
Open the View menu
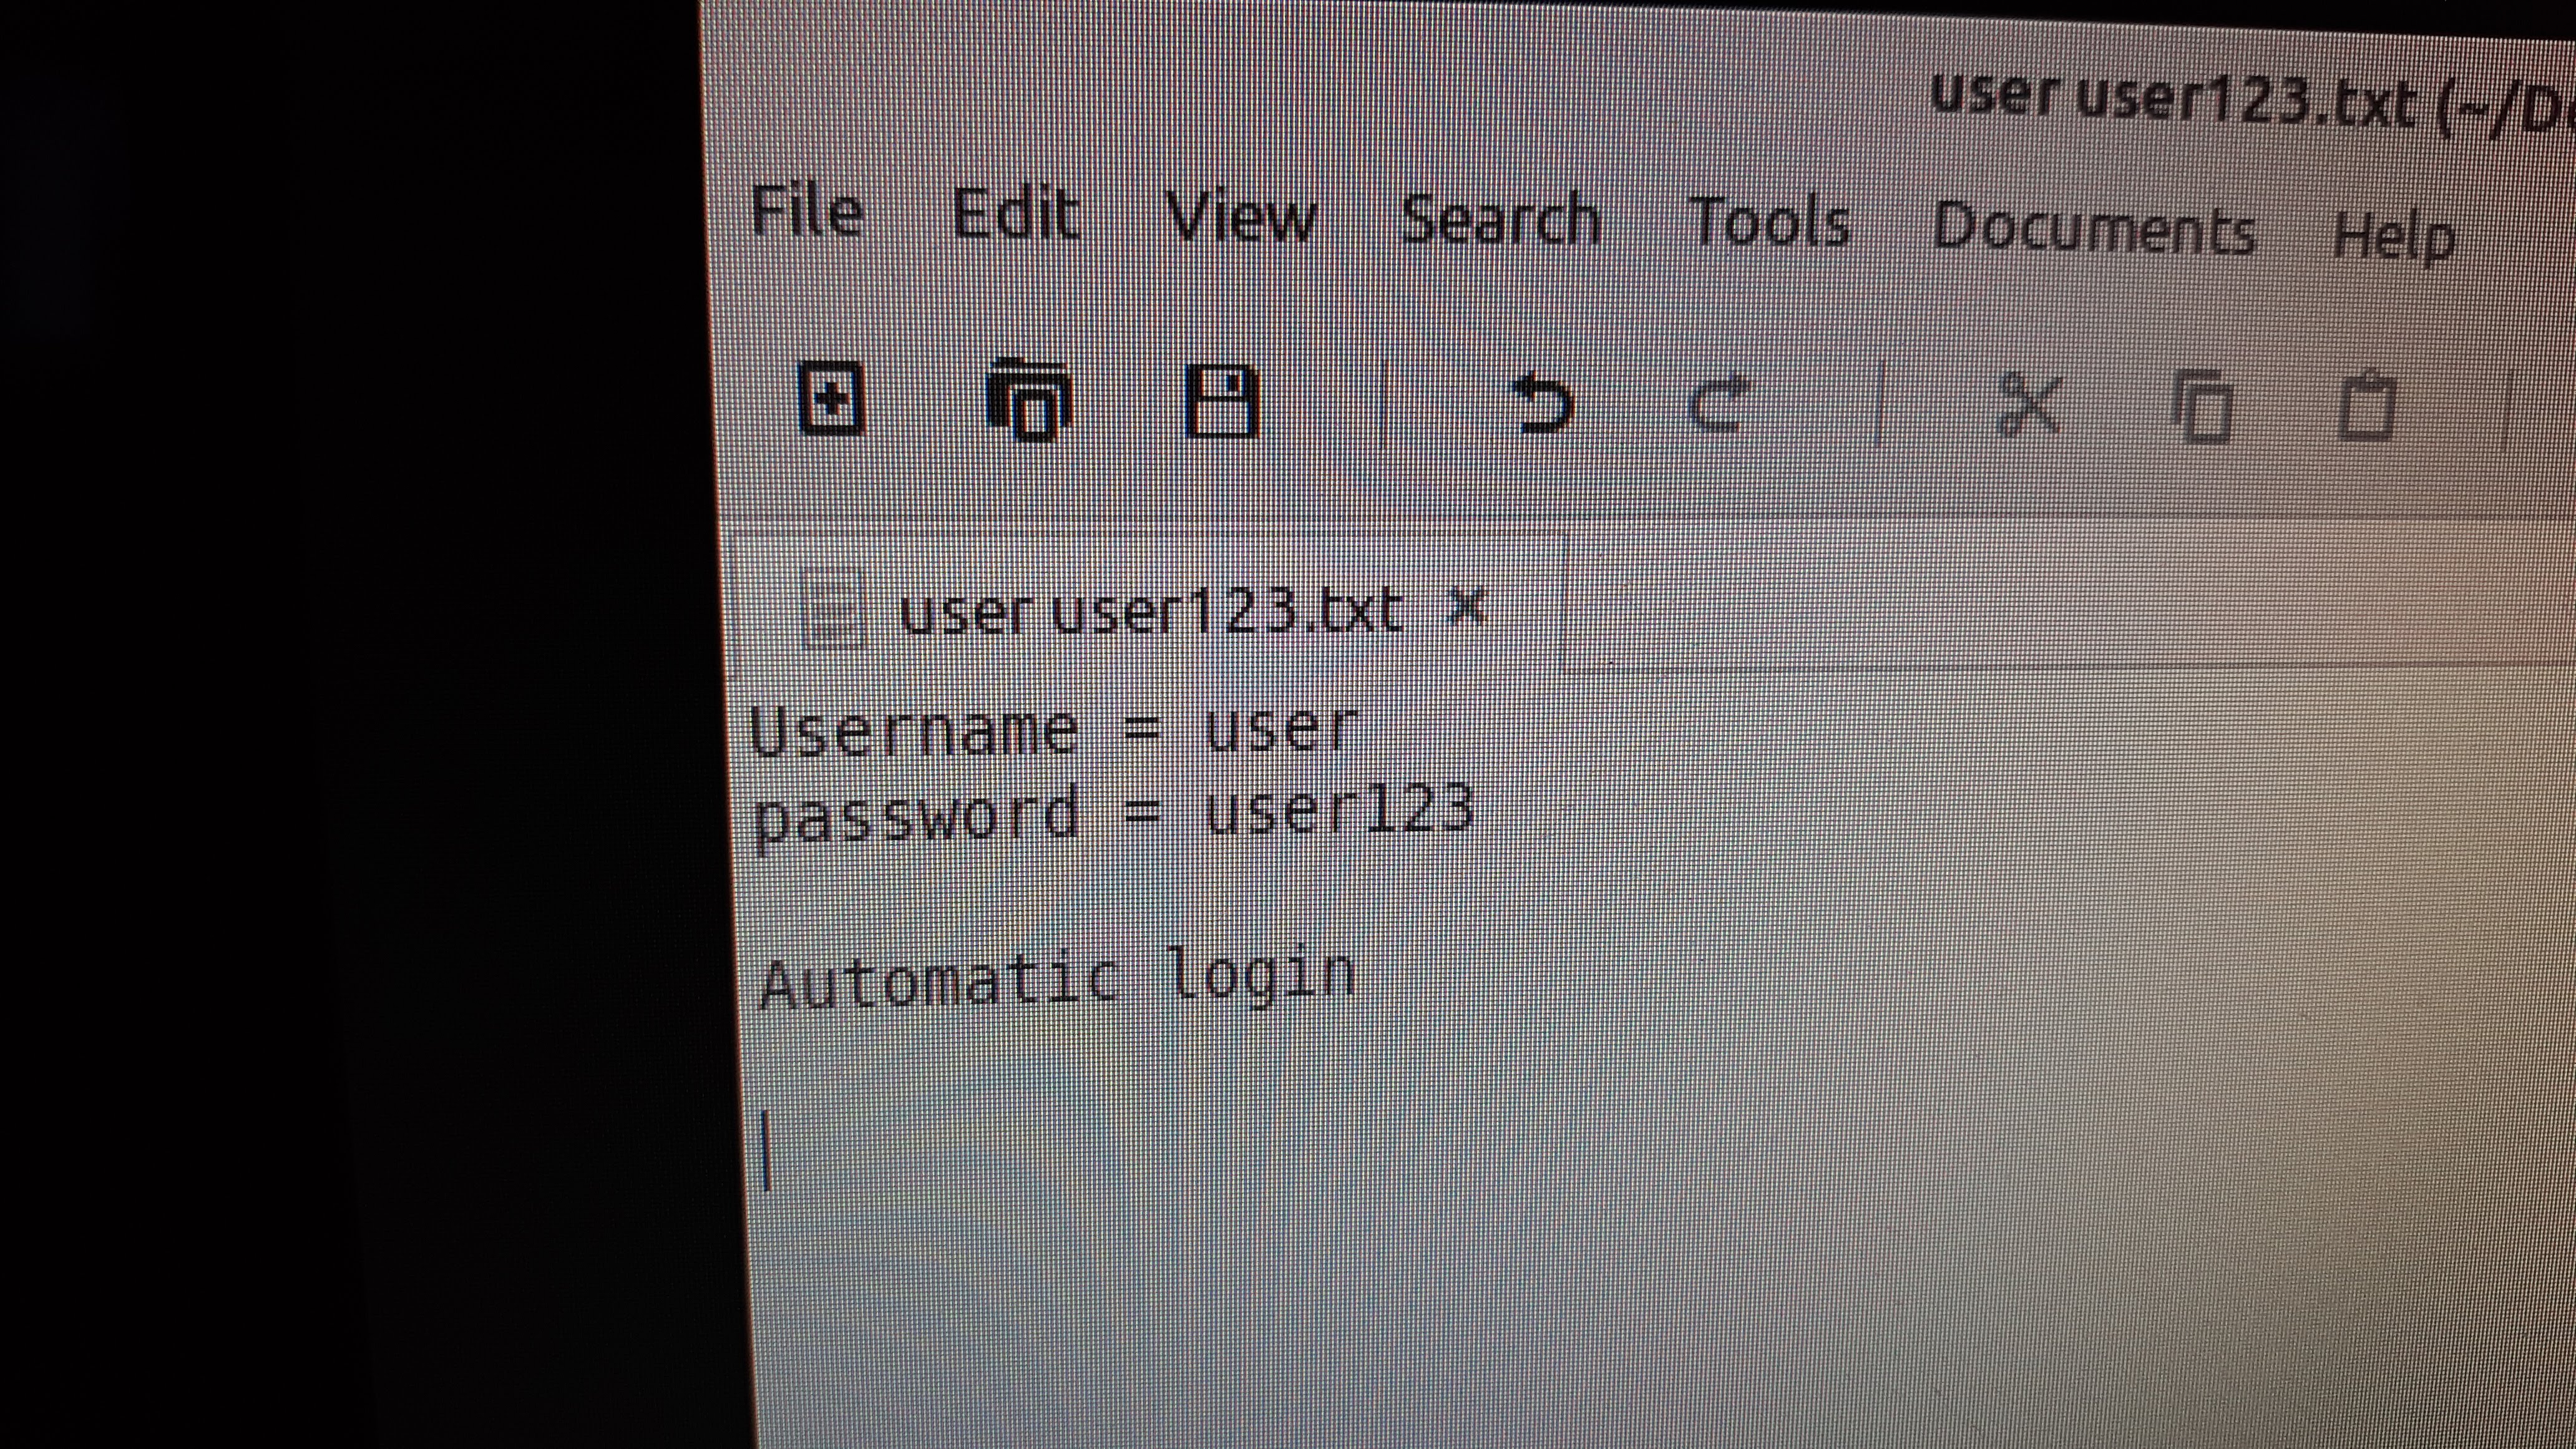tap(1241, 218)
